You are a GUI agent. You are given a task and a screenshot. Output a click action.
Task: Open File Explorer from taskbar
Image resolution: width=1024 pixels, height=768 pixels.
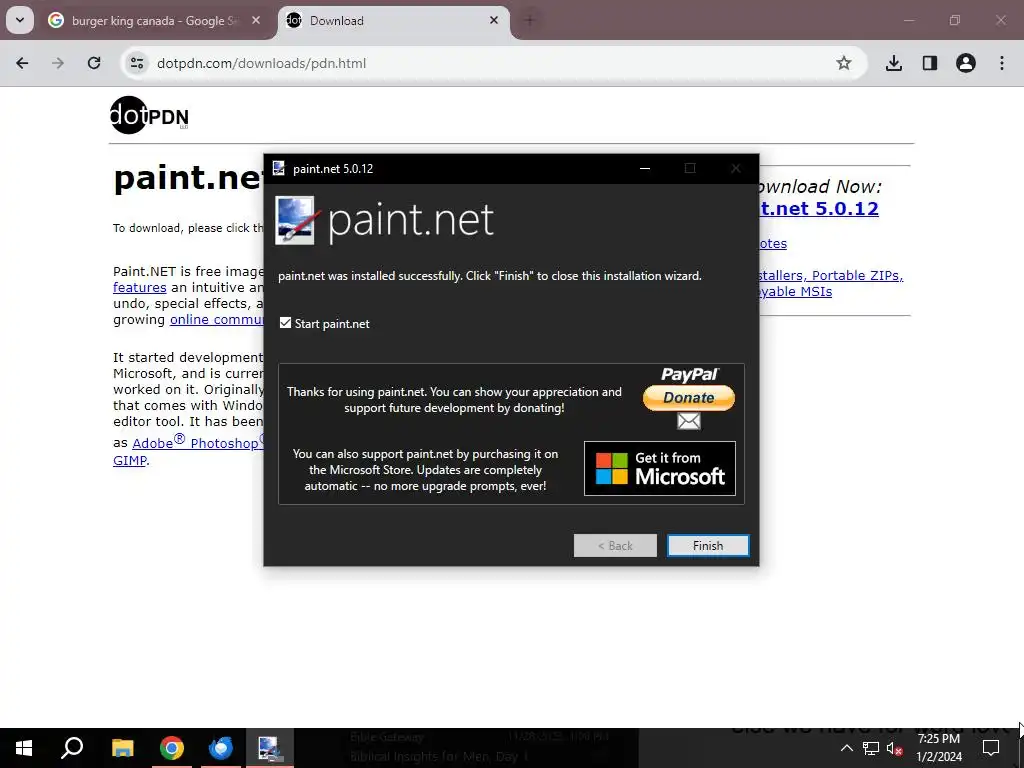pyautogui.click(x=122, y=748)
